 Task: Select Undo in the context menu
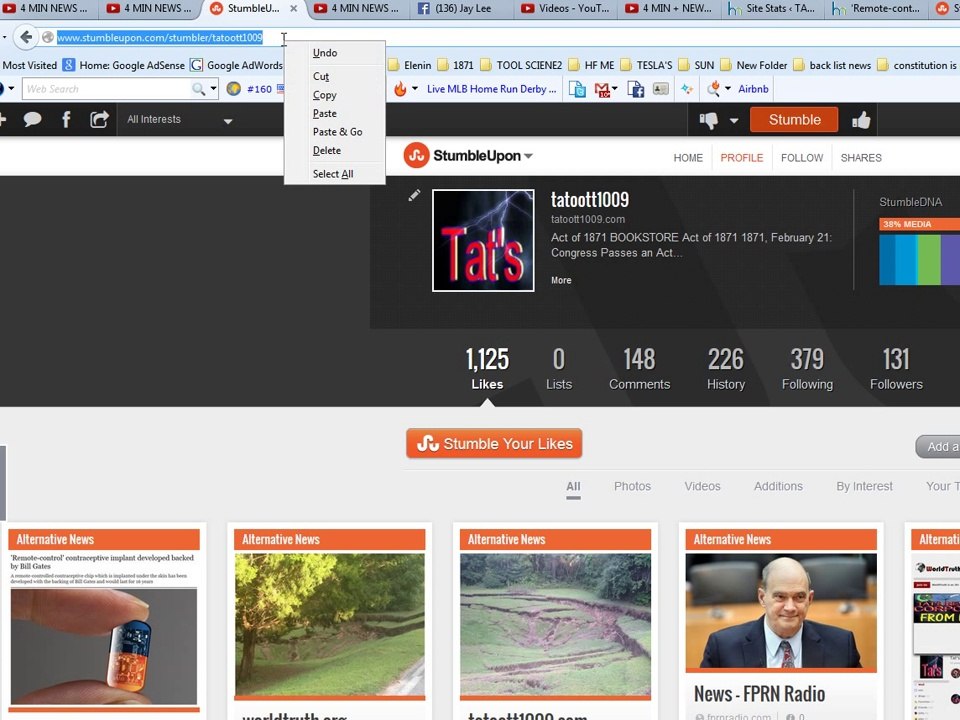click(x=335, y=53)
